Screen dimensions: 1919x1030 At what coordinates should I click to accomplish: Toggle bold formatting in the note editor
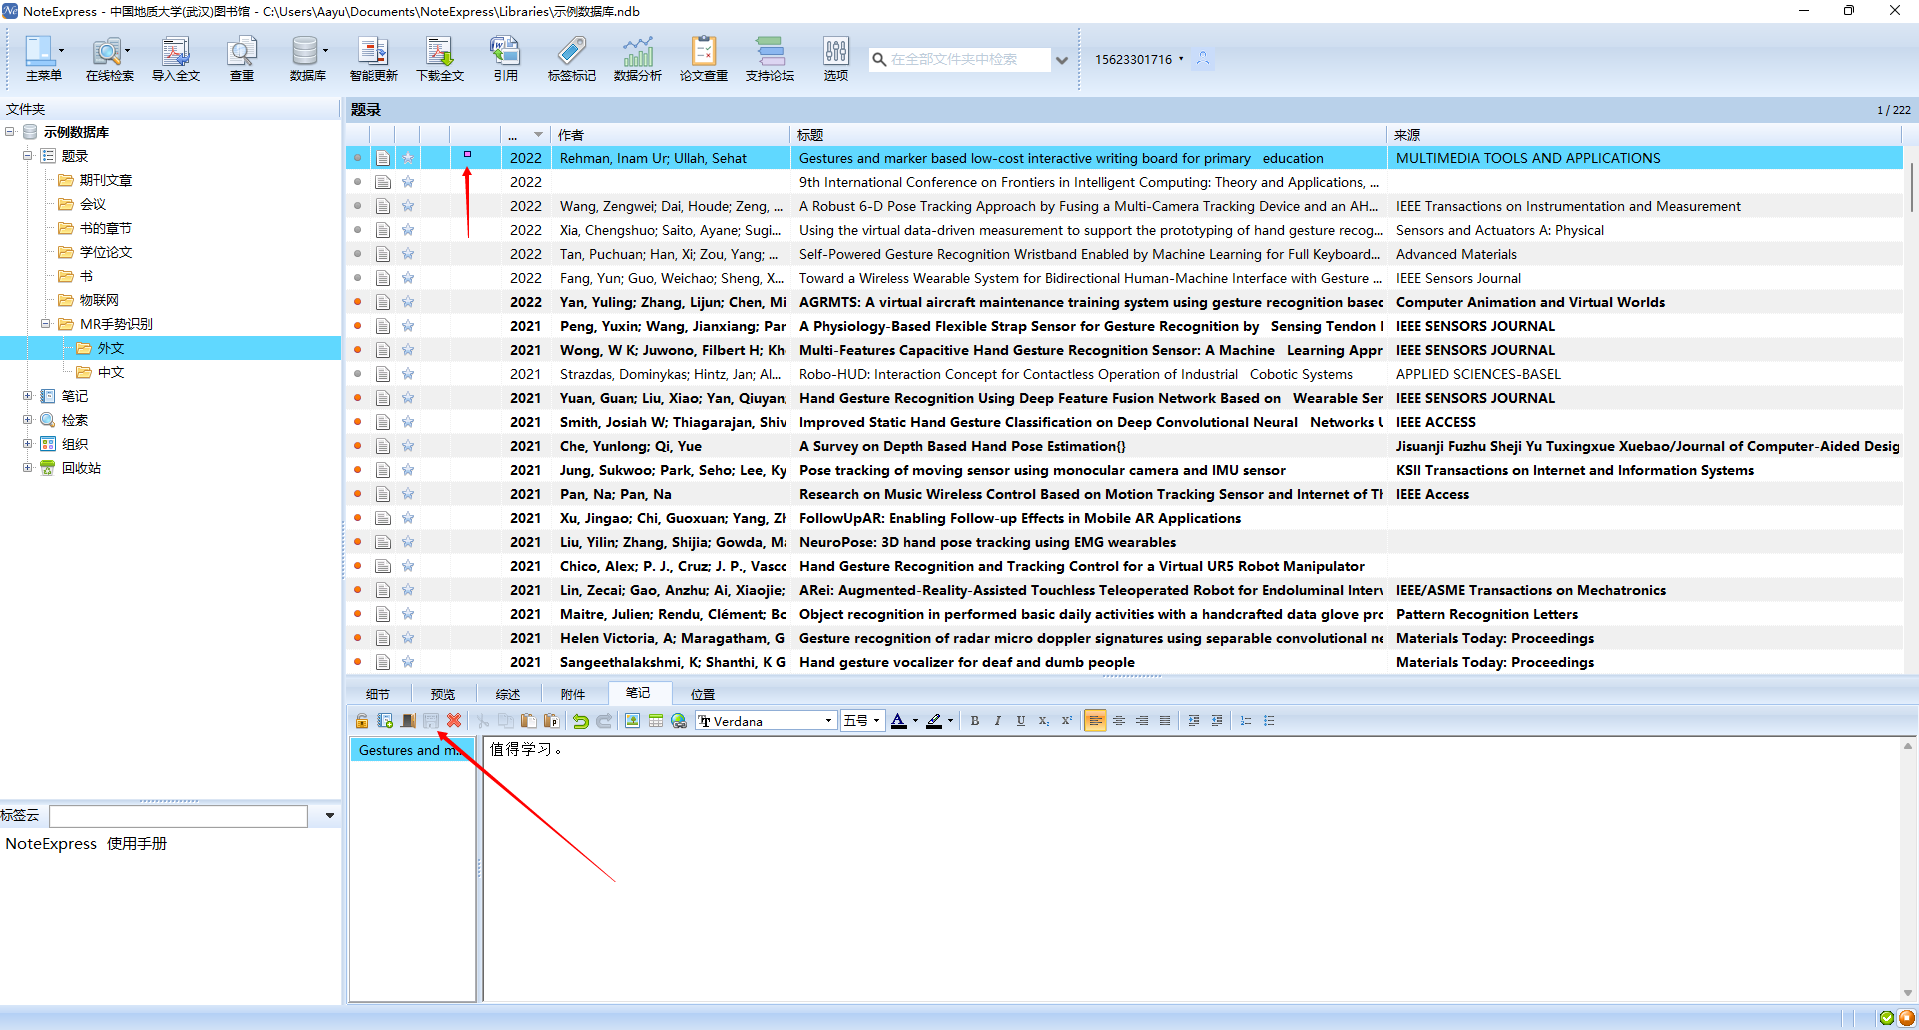975,721
